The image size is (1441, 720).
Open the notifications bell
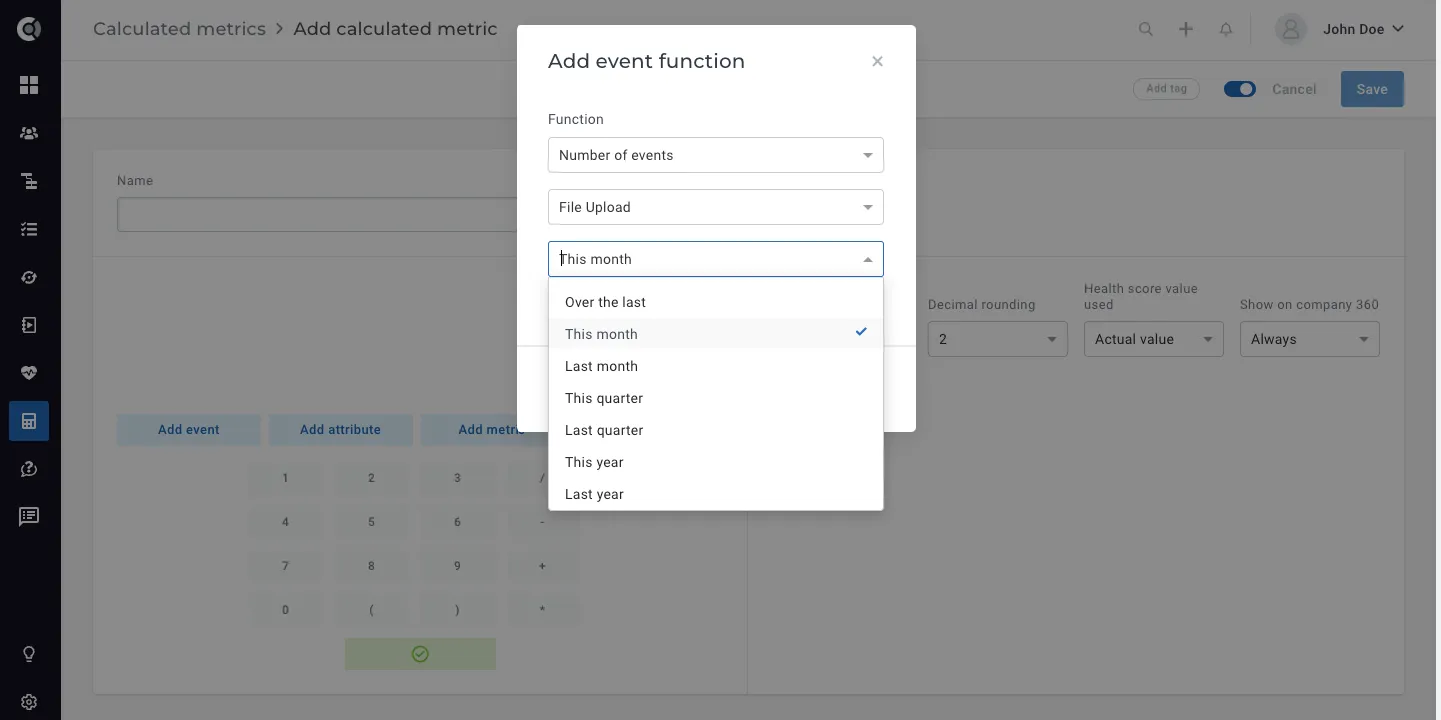tap(1226, 29)
